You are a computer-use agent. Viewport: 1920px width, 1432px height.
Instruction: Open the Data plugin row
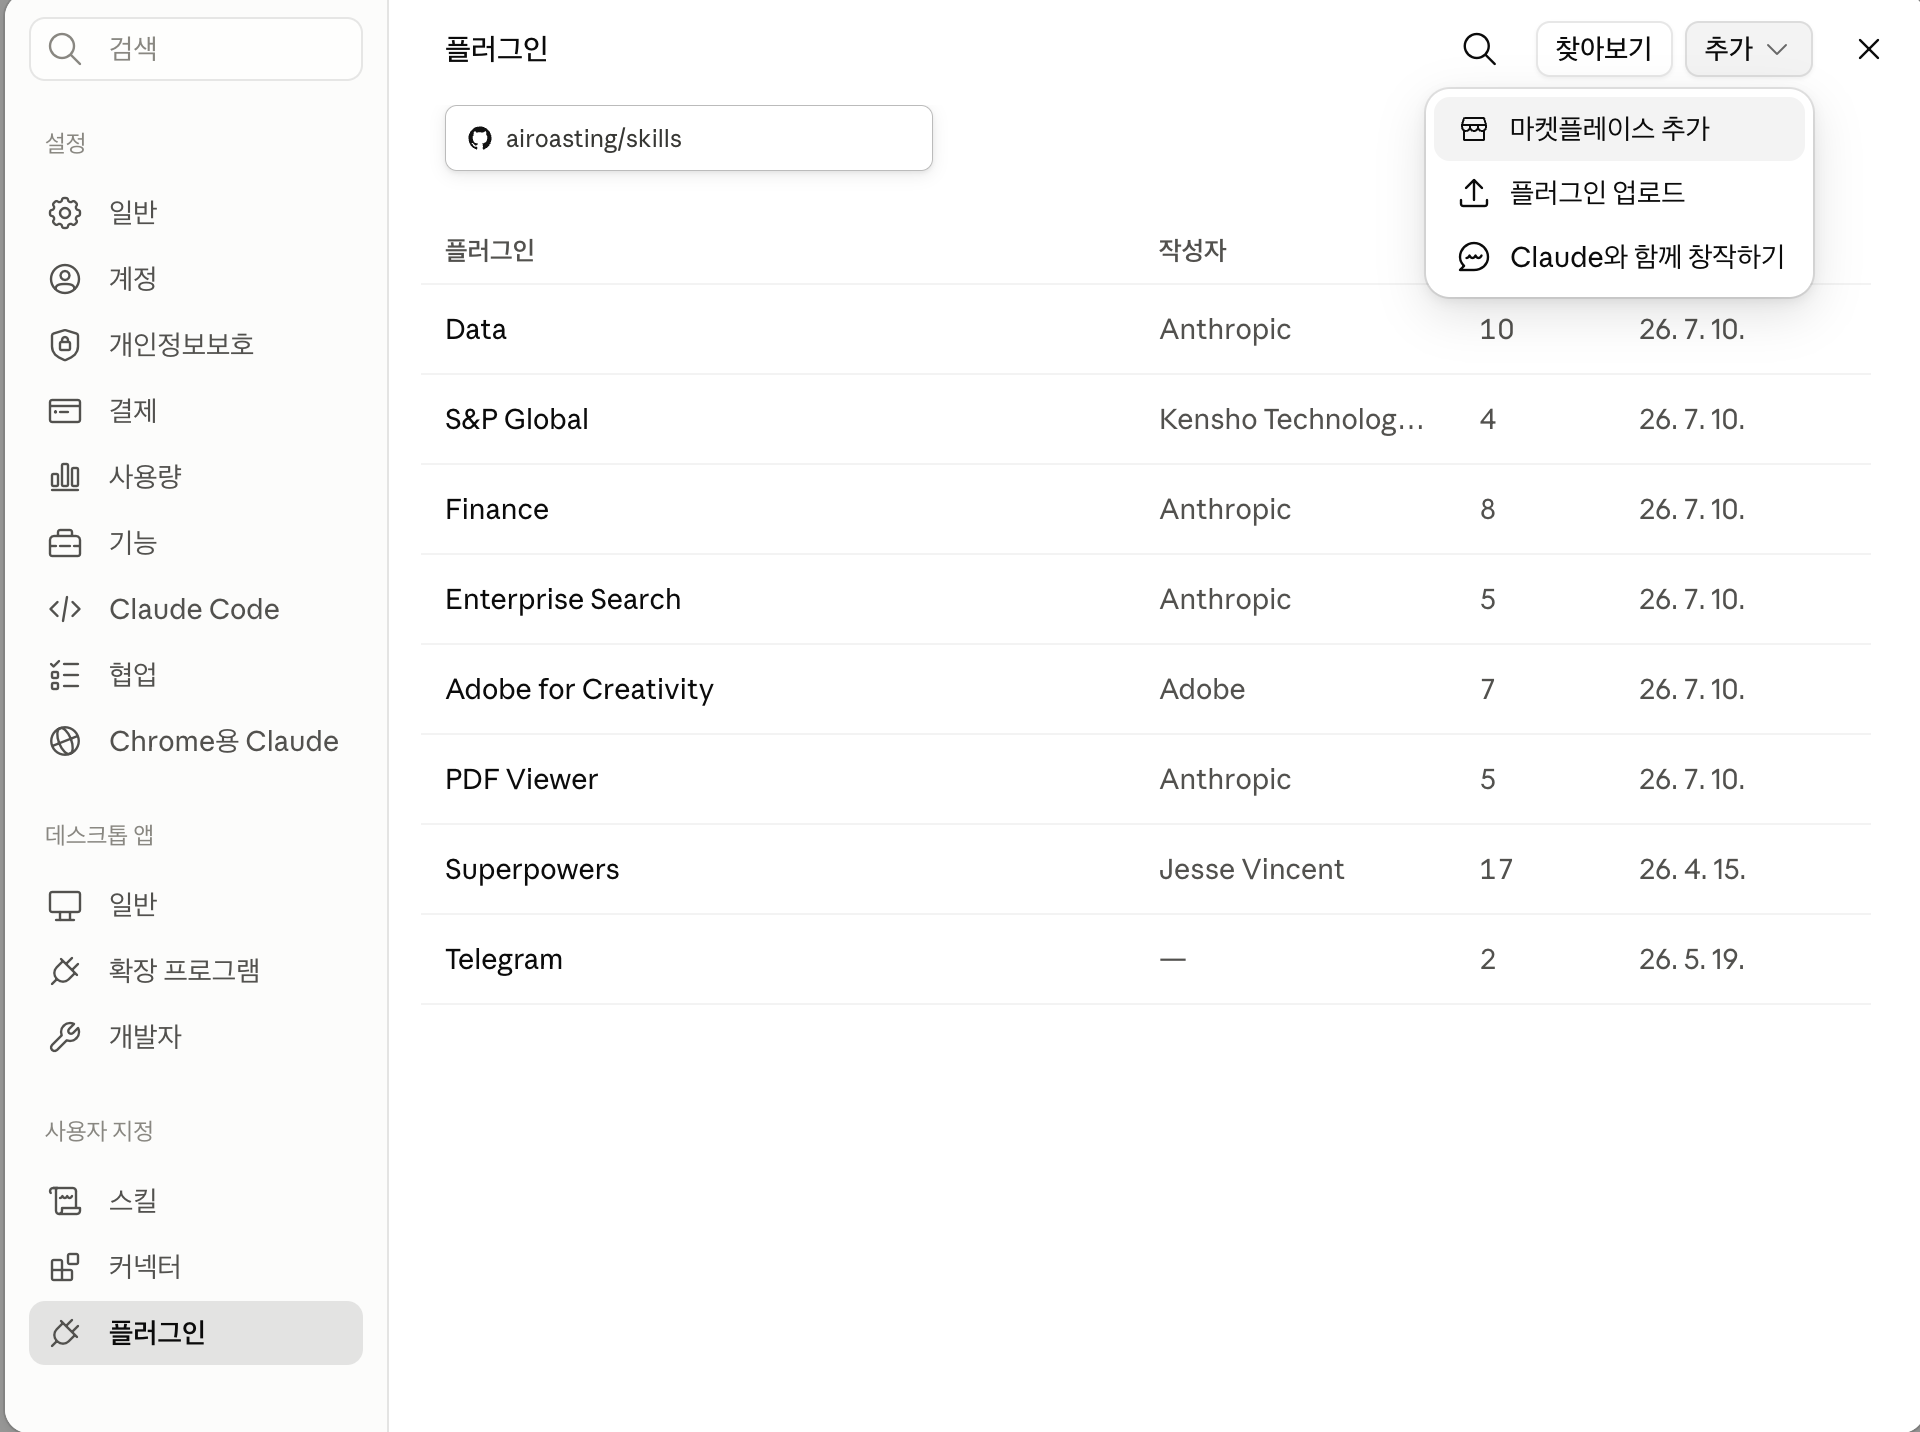coord(1146,329)
